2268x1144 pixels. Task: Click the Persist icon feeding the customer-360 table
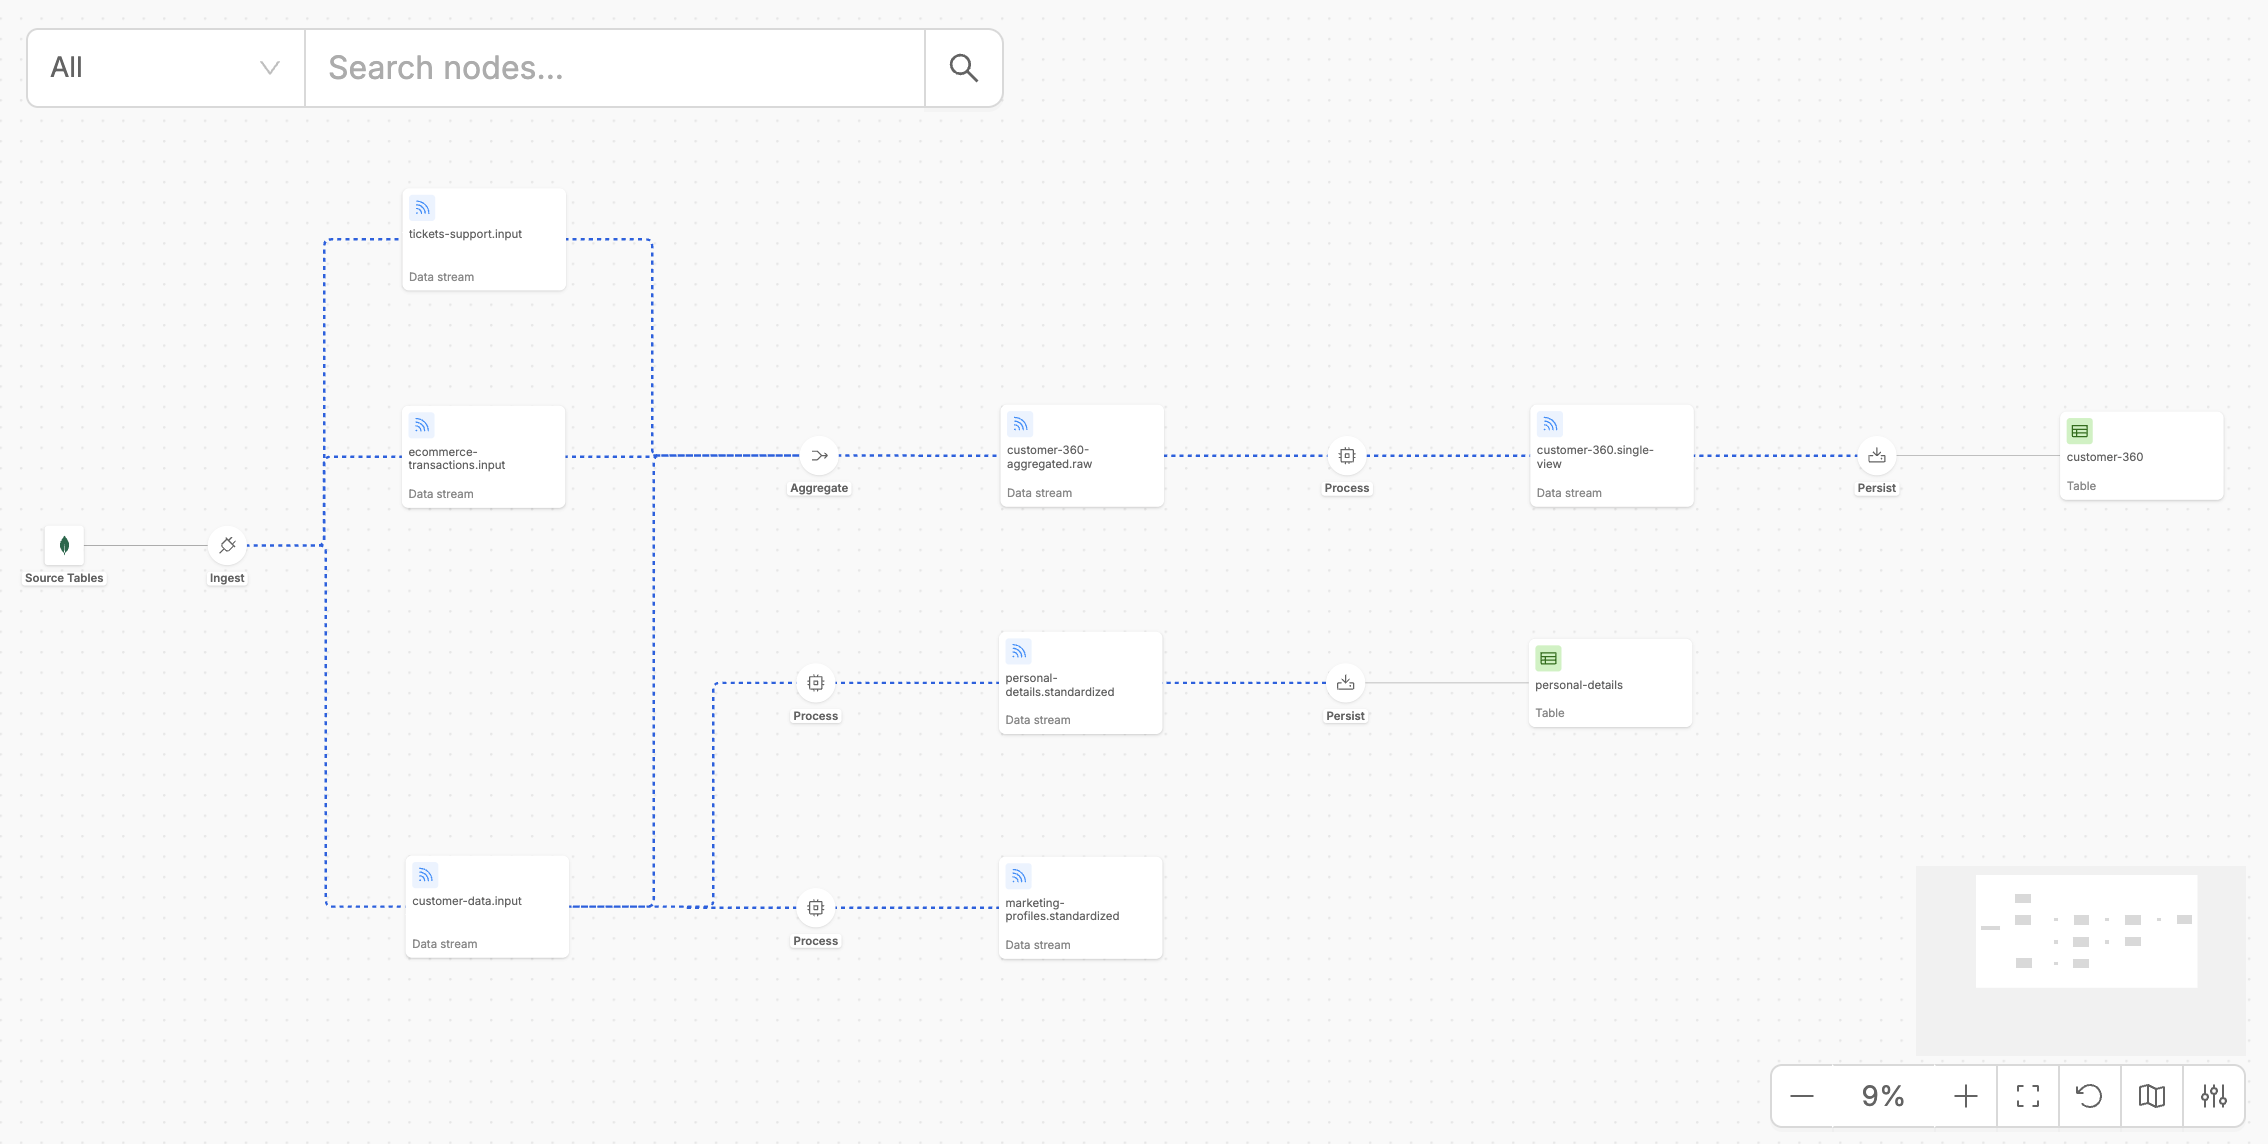tap(1877, 454)
